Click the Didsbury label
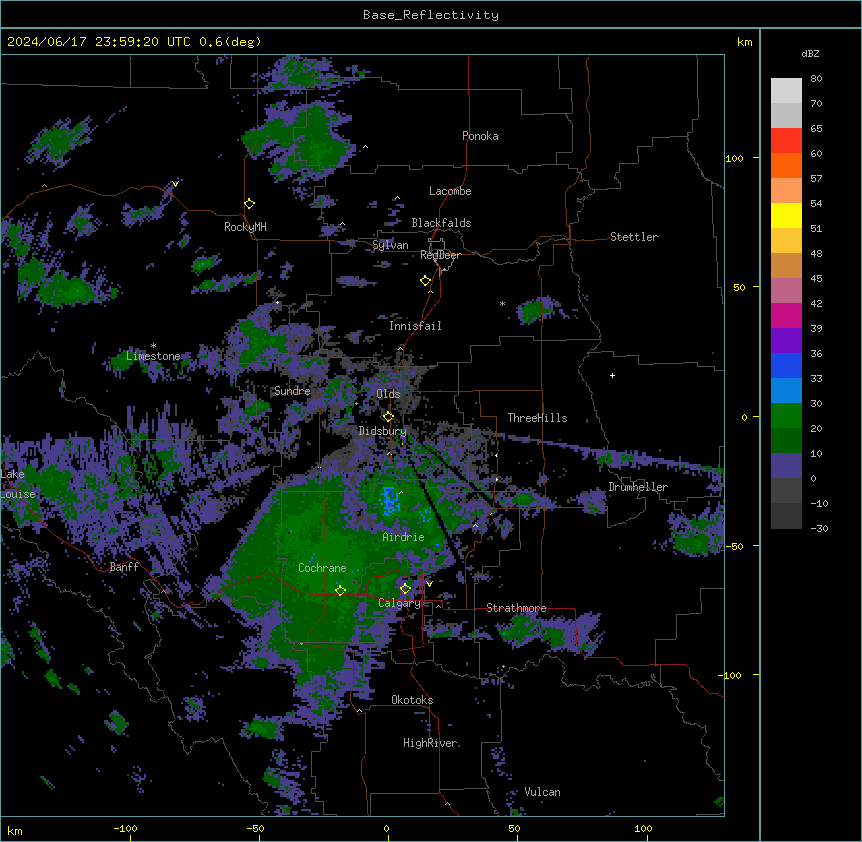This screenshot has width=862, height=842. (x=382, y=431)
